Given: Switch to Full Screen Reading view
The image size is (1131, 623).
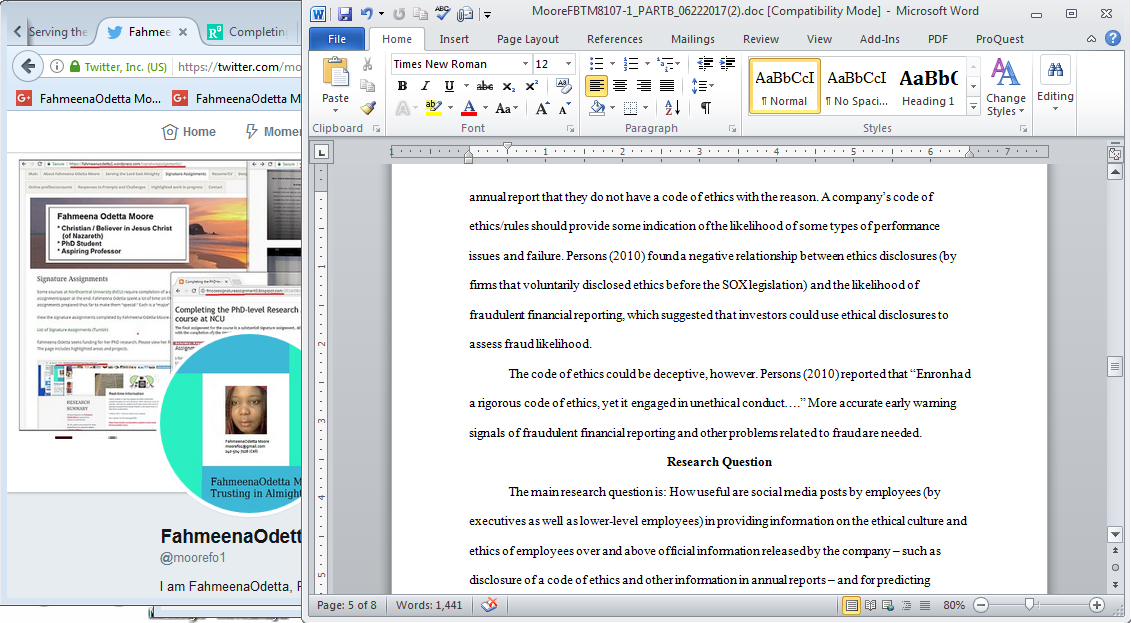Looking at the screenshot, I should [871, 605].
